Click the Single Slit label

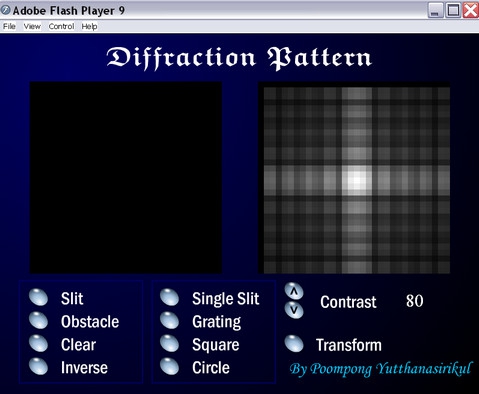coord(226,298)
